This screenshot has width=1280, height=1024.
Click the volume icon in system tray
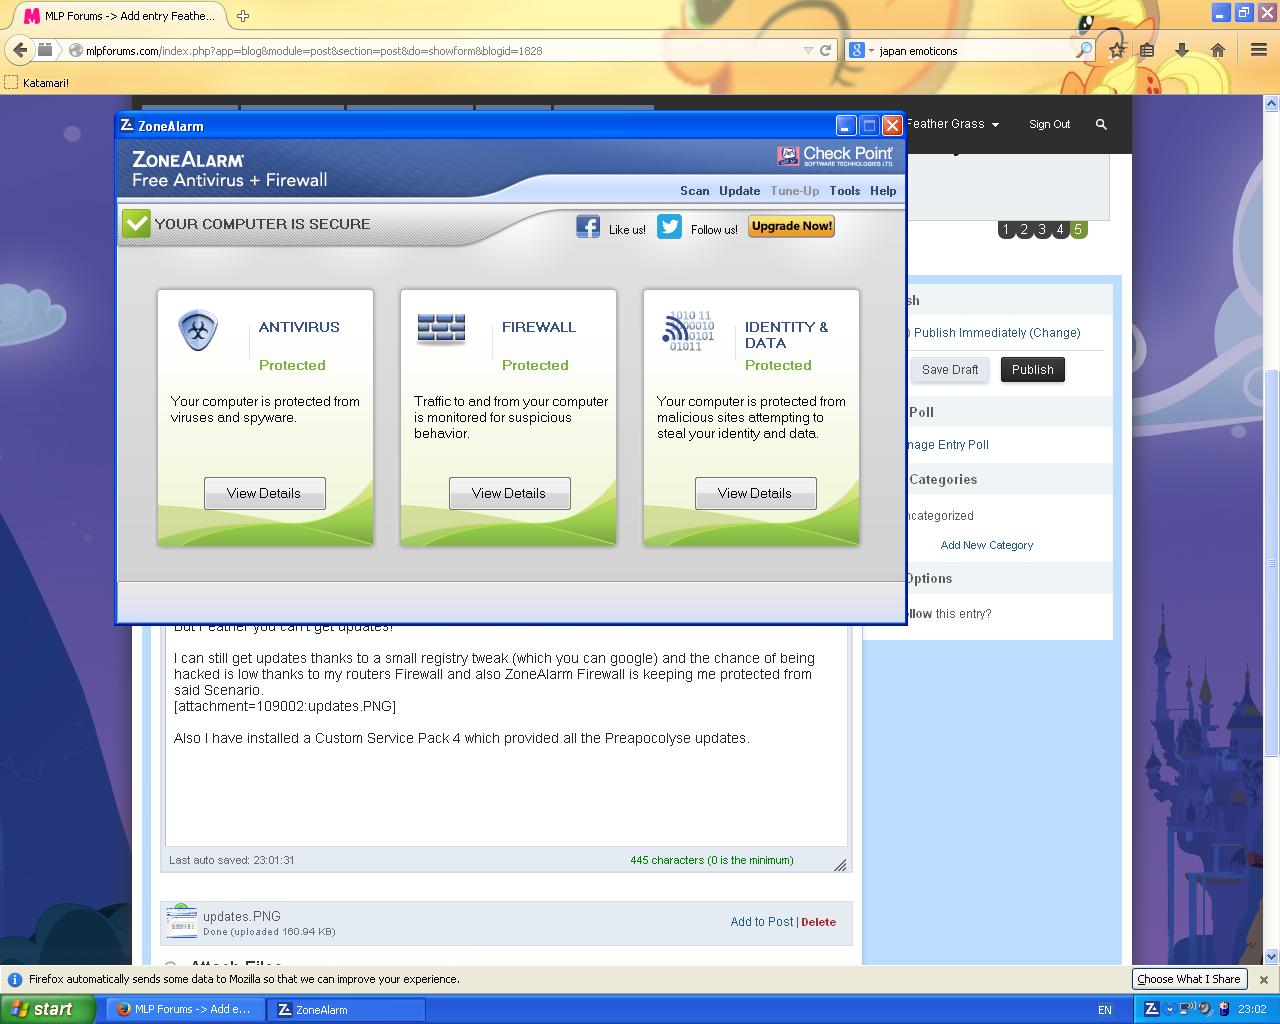(x=1204, y=1009)
